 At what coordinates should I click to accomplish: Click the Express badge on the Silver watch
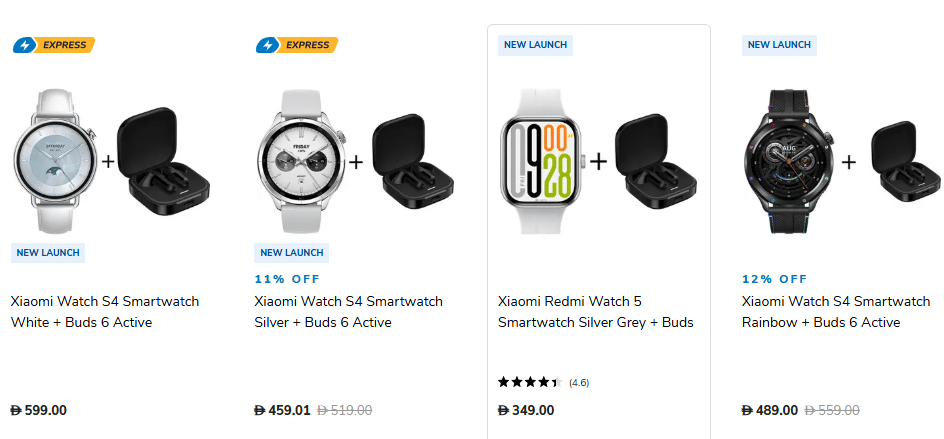coord(297,45)
